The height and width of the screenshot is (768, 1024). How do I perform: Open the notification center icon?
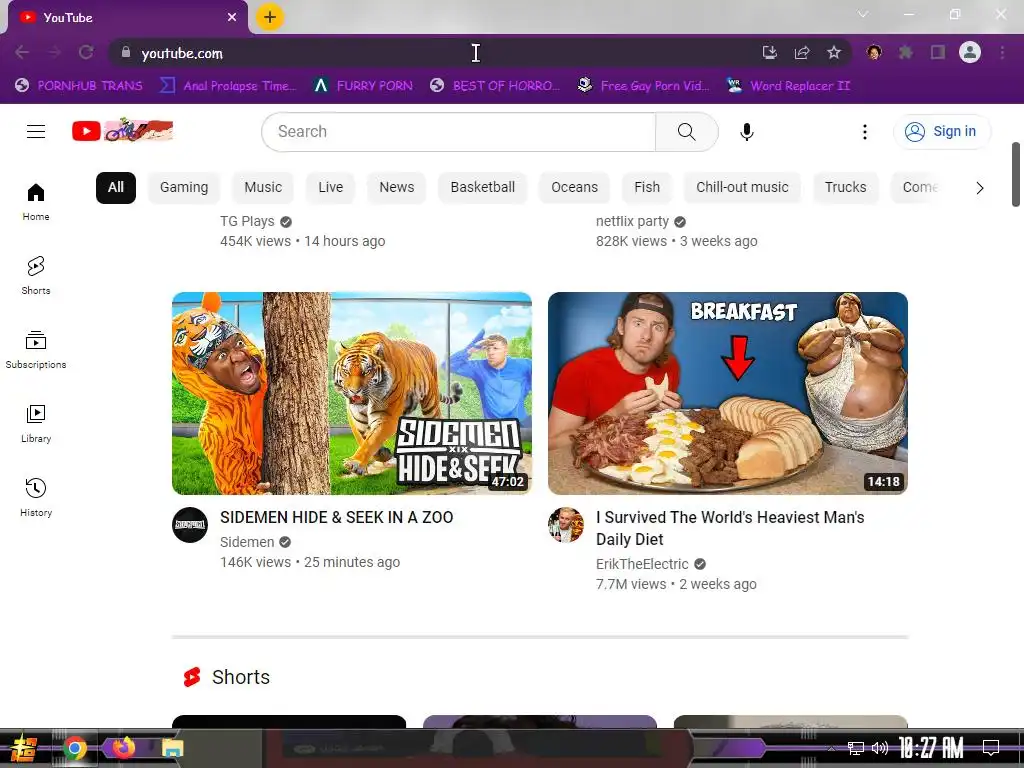991,748
